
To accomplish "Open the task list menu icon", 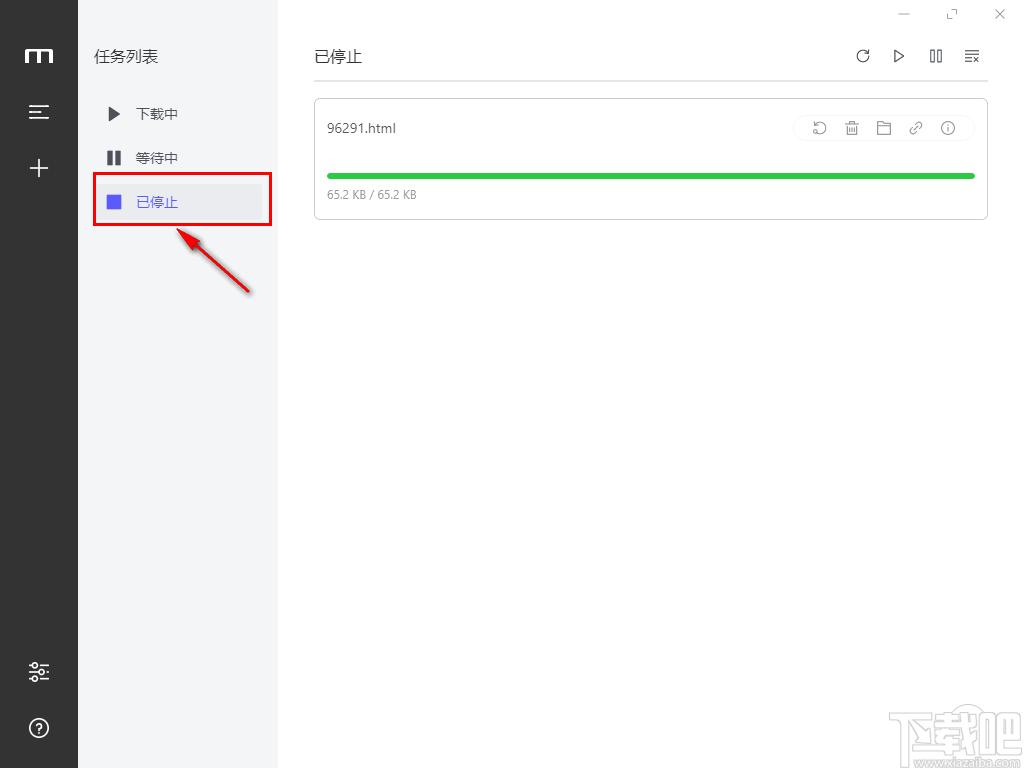I will tap(39, 112).
